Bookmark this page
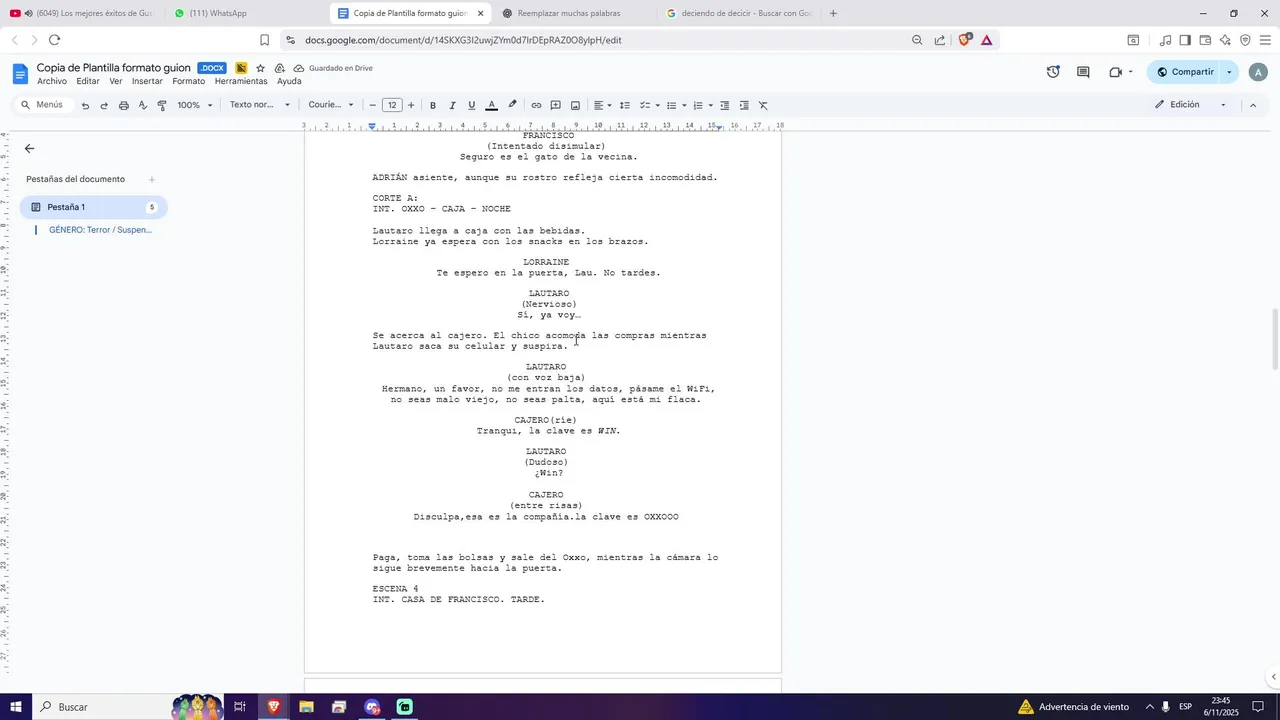The image size is (1280, 720). point(264,40)
